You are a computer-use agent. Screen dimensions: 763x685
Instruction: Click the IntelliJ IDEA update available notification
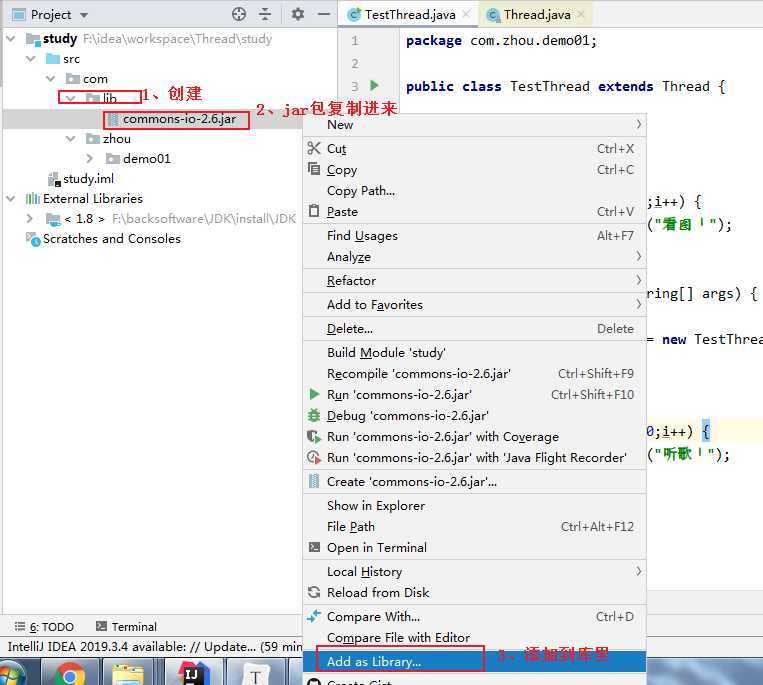(155, 647)
